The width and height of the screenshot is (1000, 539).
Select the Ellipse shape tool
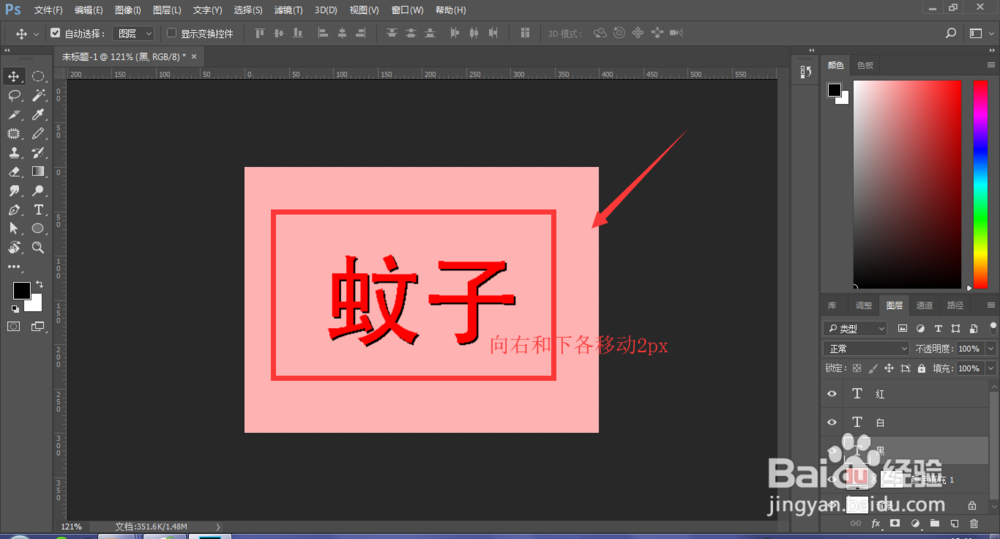[38, 228]
